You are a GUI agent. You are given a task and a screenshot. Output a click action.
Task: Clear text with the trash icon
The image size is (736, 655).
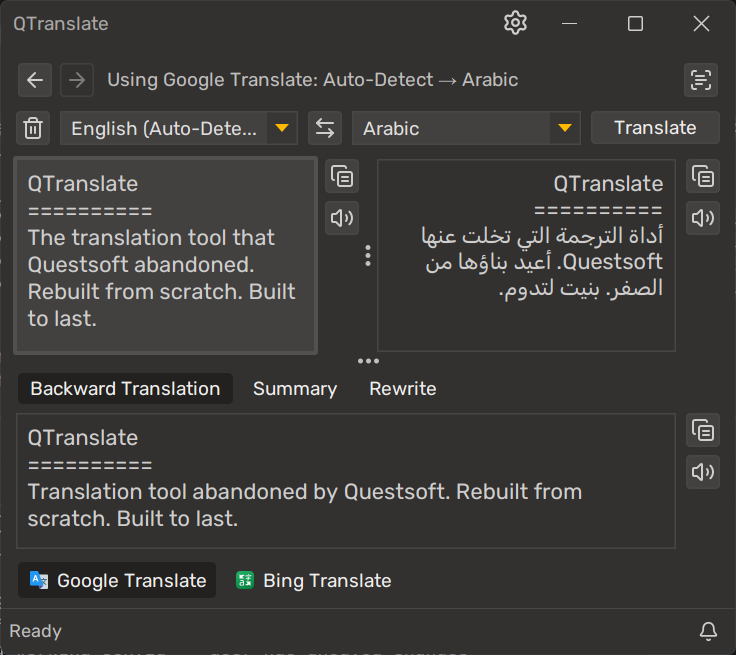click(x=33, y=128)
